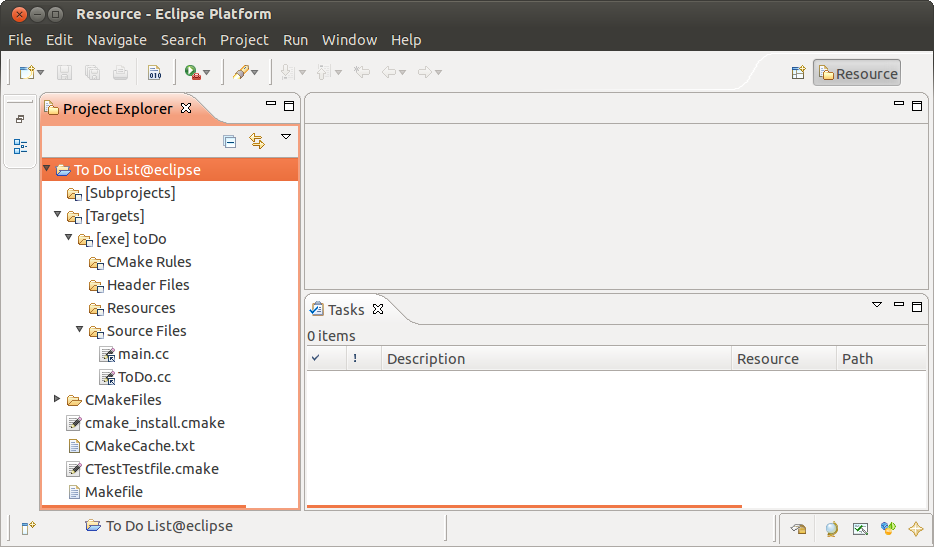Click the Back navigation arrow
The width and height of the screenshot is (934, 547).
point(389,73)
